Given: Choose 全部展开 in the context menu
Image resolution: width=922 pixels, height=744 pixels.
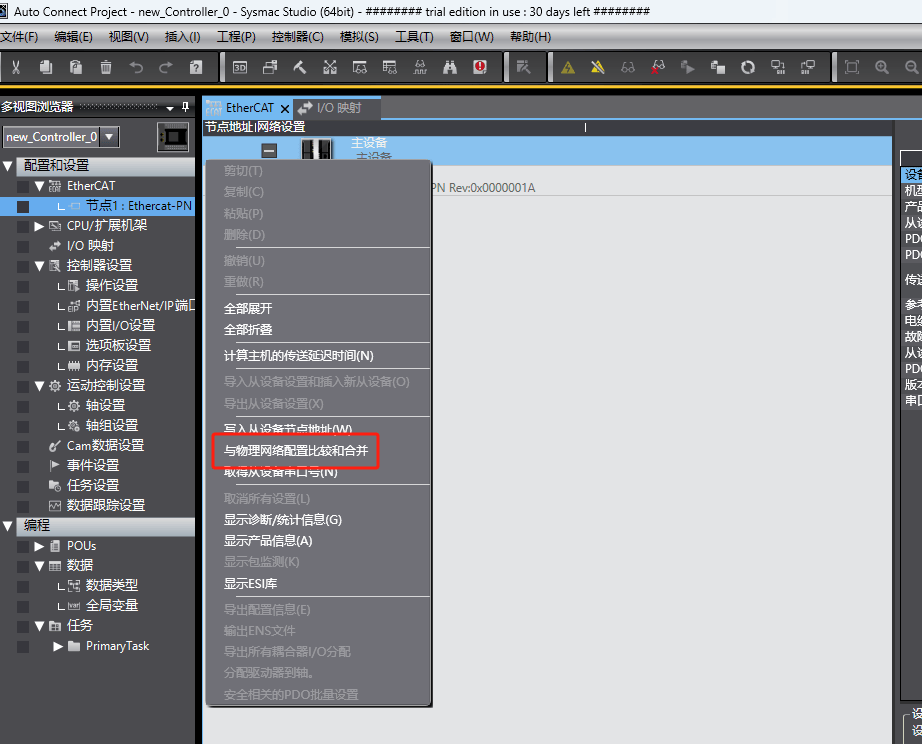Looking at the screenshot, I should tap(248, 309).
